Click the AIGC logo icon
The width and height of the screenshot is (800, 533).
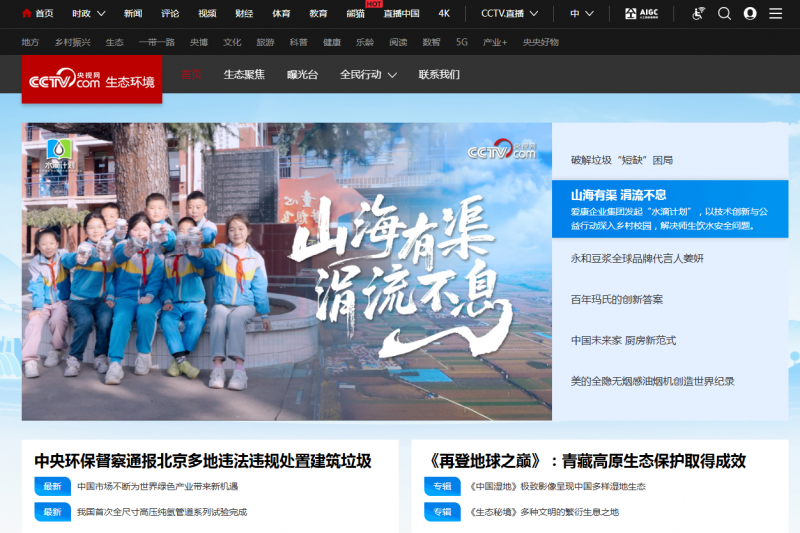point(642,14)
